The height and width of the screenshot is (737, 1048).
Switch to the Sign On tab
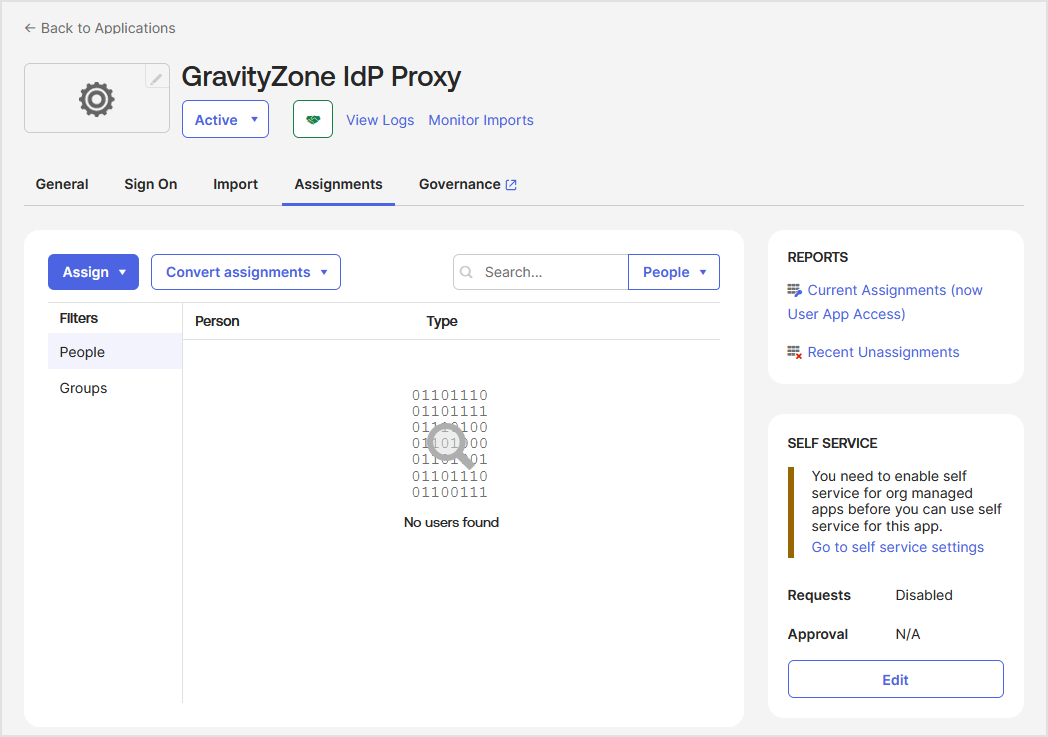[150, 184]
